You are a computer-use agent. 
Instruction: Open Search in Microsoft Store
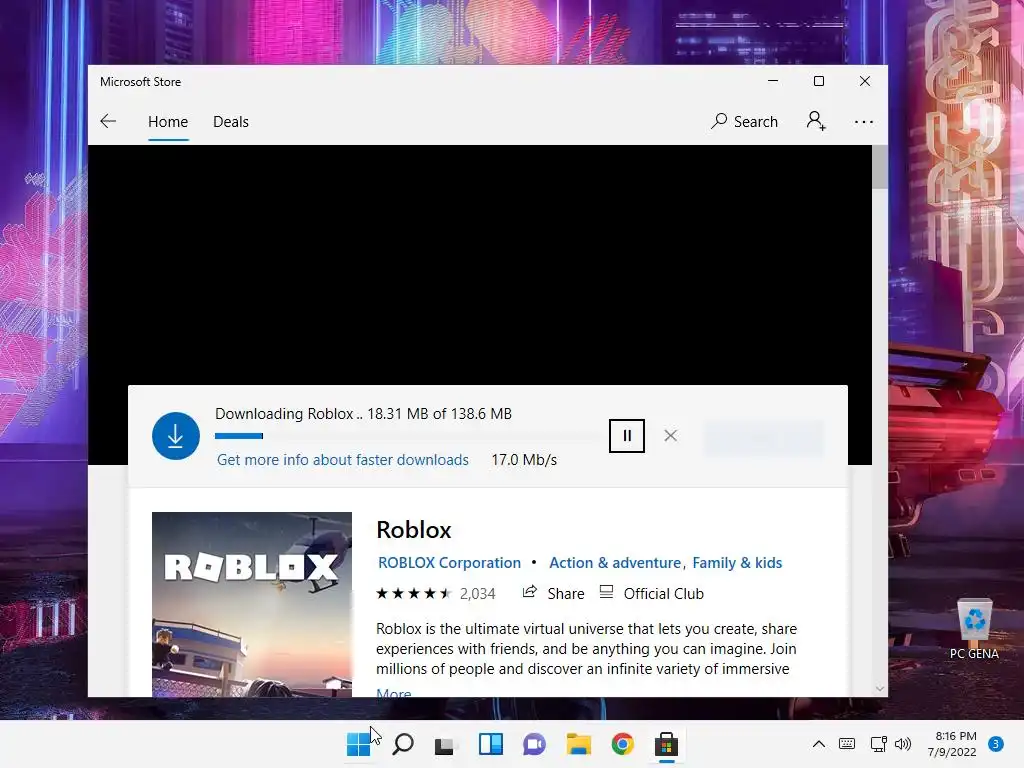744,121
